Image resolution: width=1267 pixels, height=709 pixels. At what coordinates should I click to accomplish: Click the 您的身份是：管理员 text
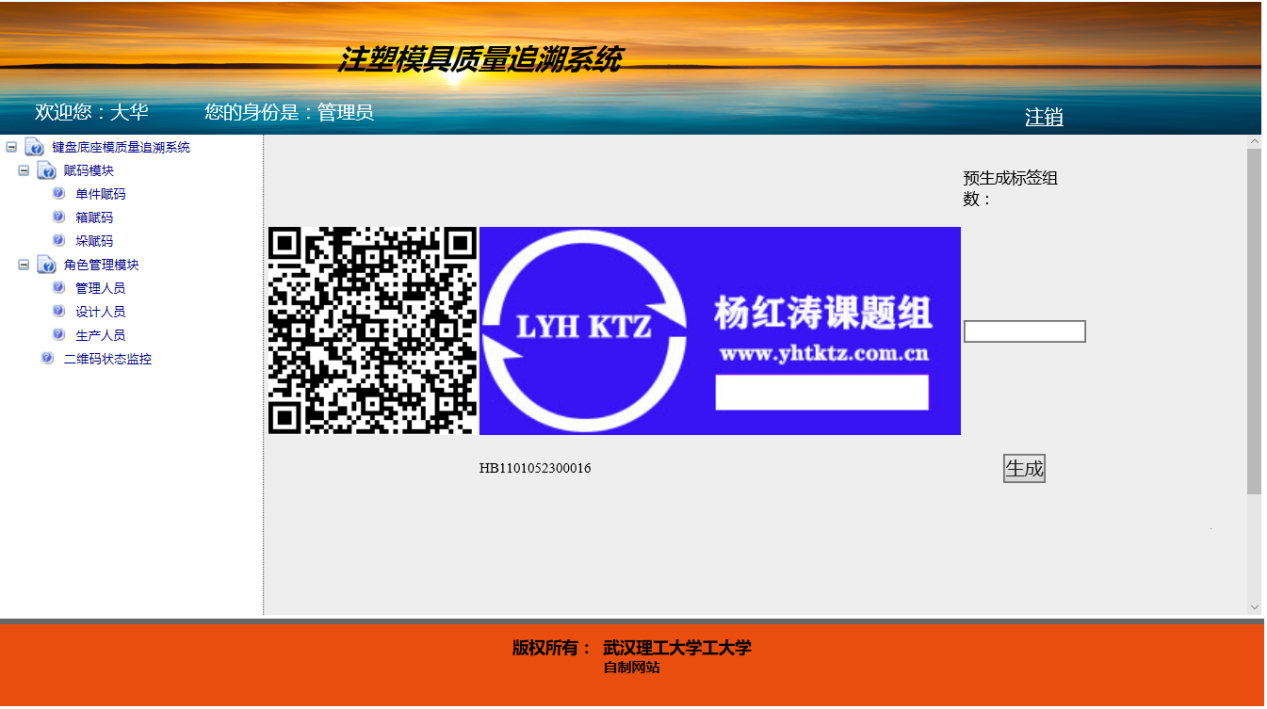[x=289, y=112]
